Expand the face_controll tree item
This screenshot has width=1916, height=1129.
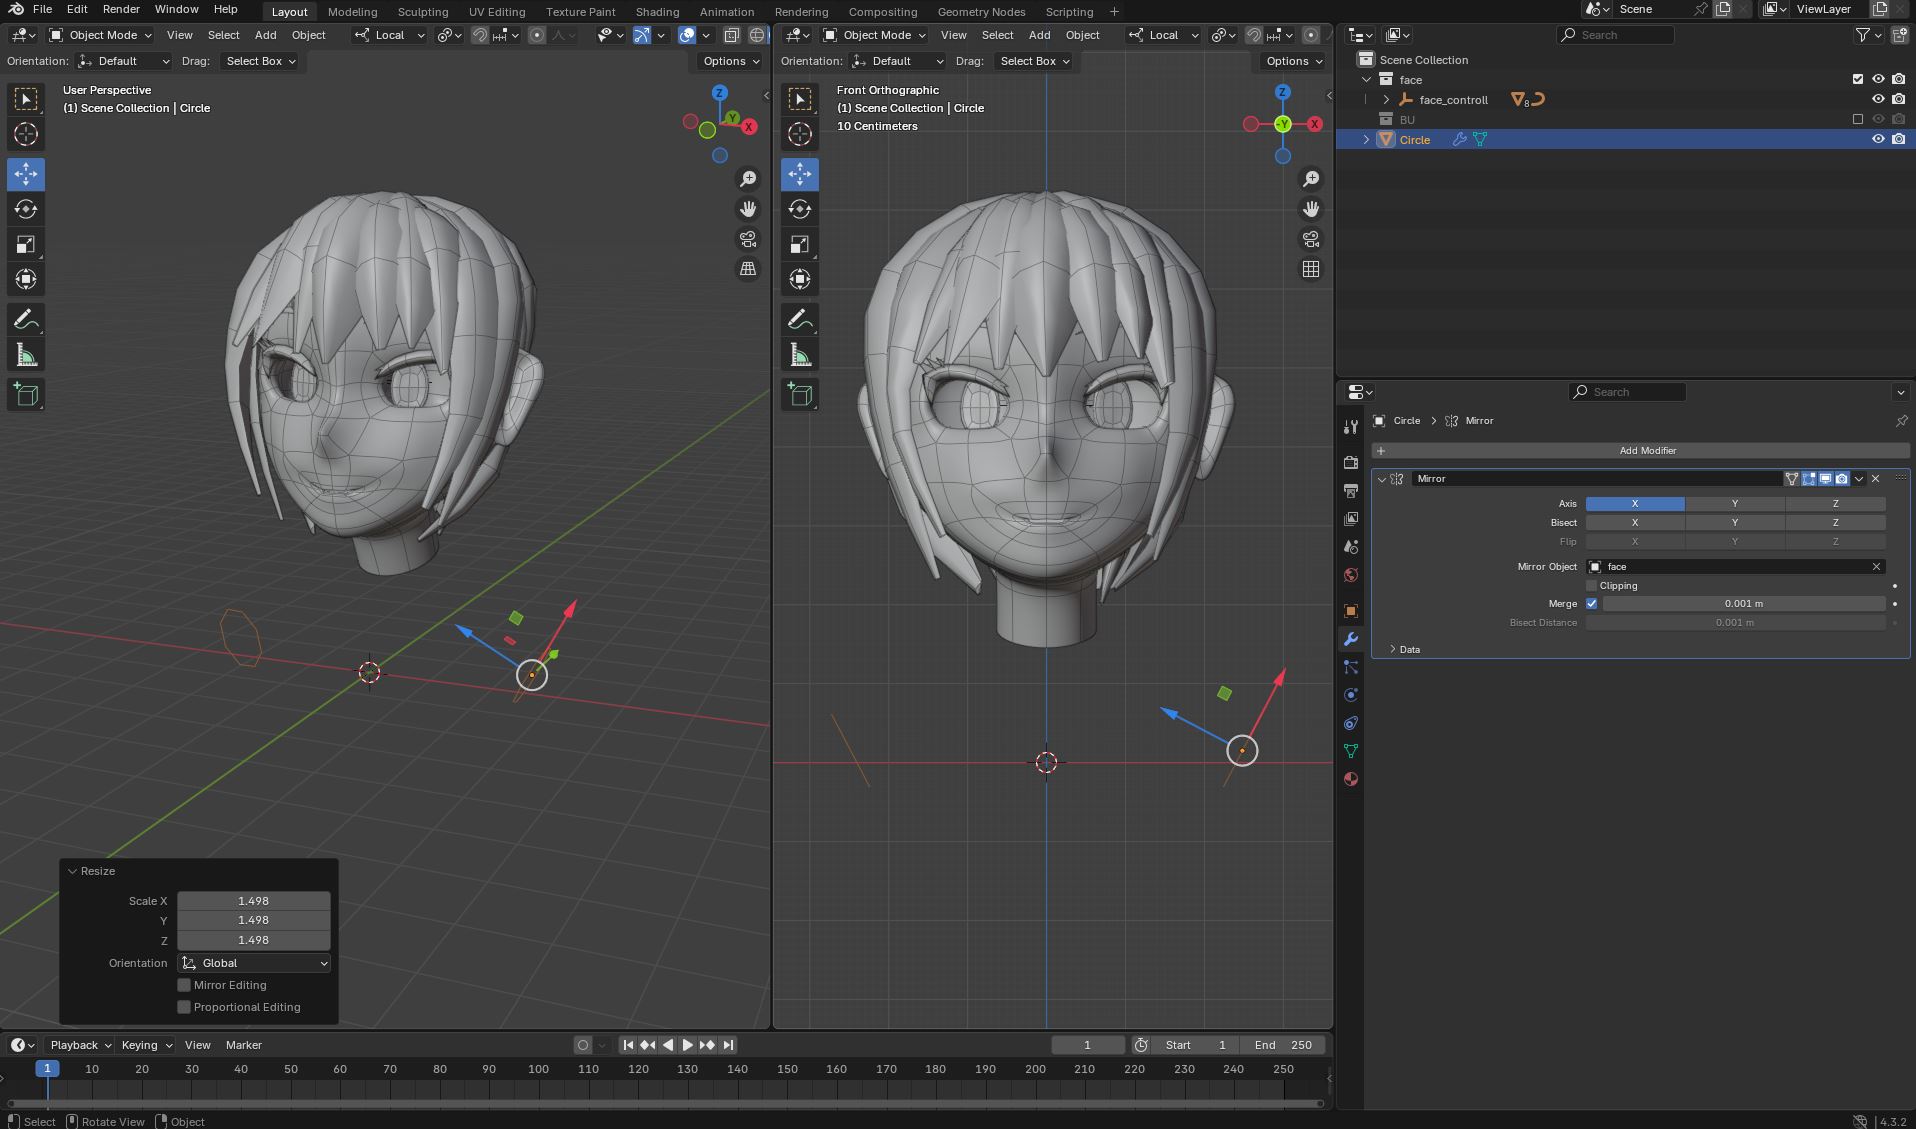(1387, 100)
